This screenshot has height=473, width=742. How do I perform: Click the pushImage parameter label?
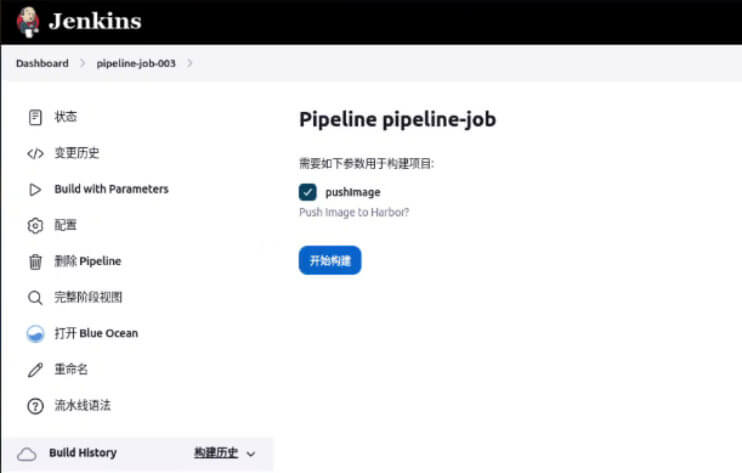(353, 193)
